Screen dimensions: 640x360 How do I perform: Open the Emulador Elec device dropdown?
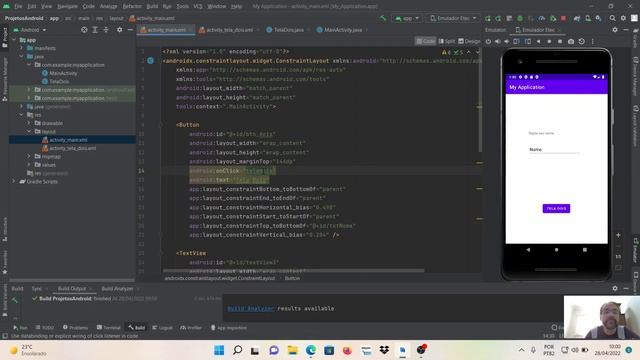point(453,18)
